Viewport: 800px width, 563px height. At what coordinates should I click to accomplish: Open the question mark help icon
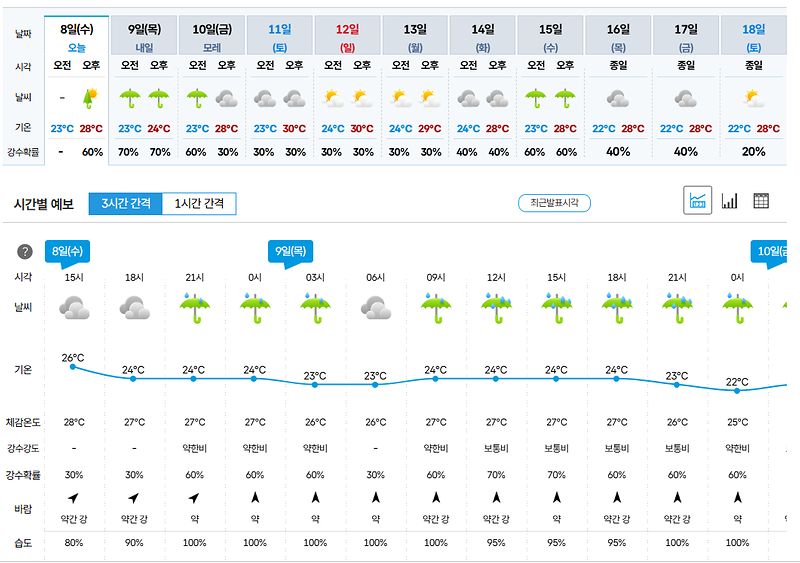[25, 251]
